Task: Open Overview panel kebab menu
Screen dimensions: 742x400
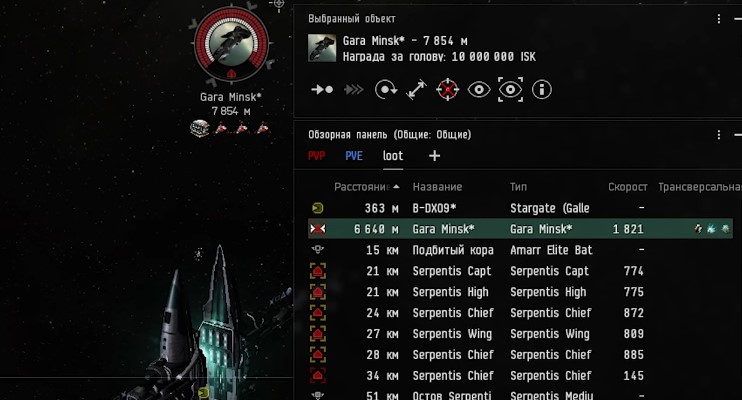Action: coord(719,135)
